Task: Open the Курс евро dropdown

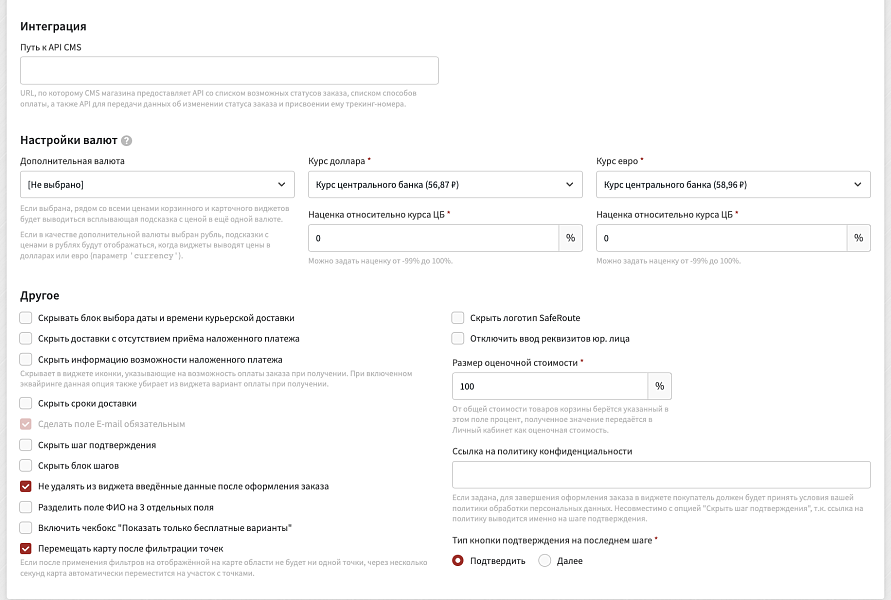Action: click(733, 185)
